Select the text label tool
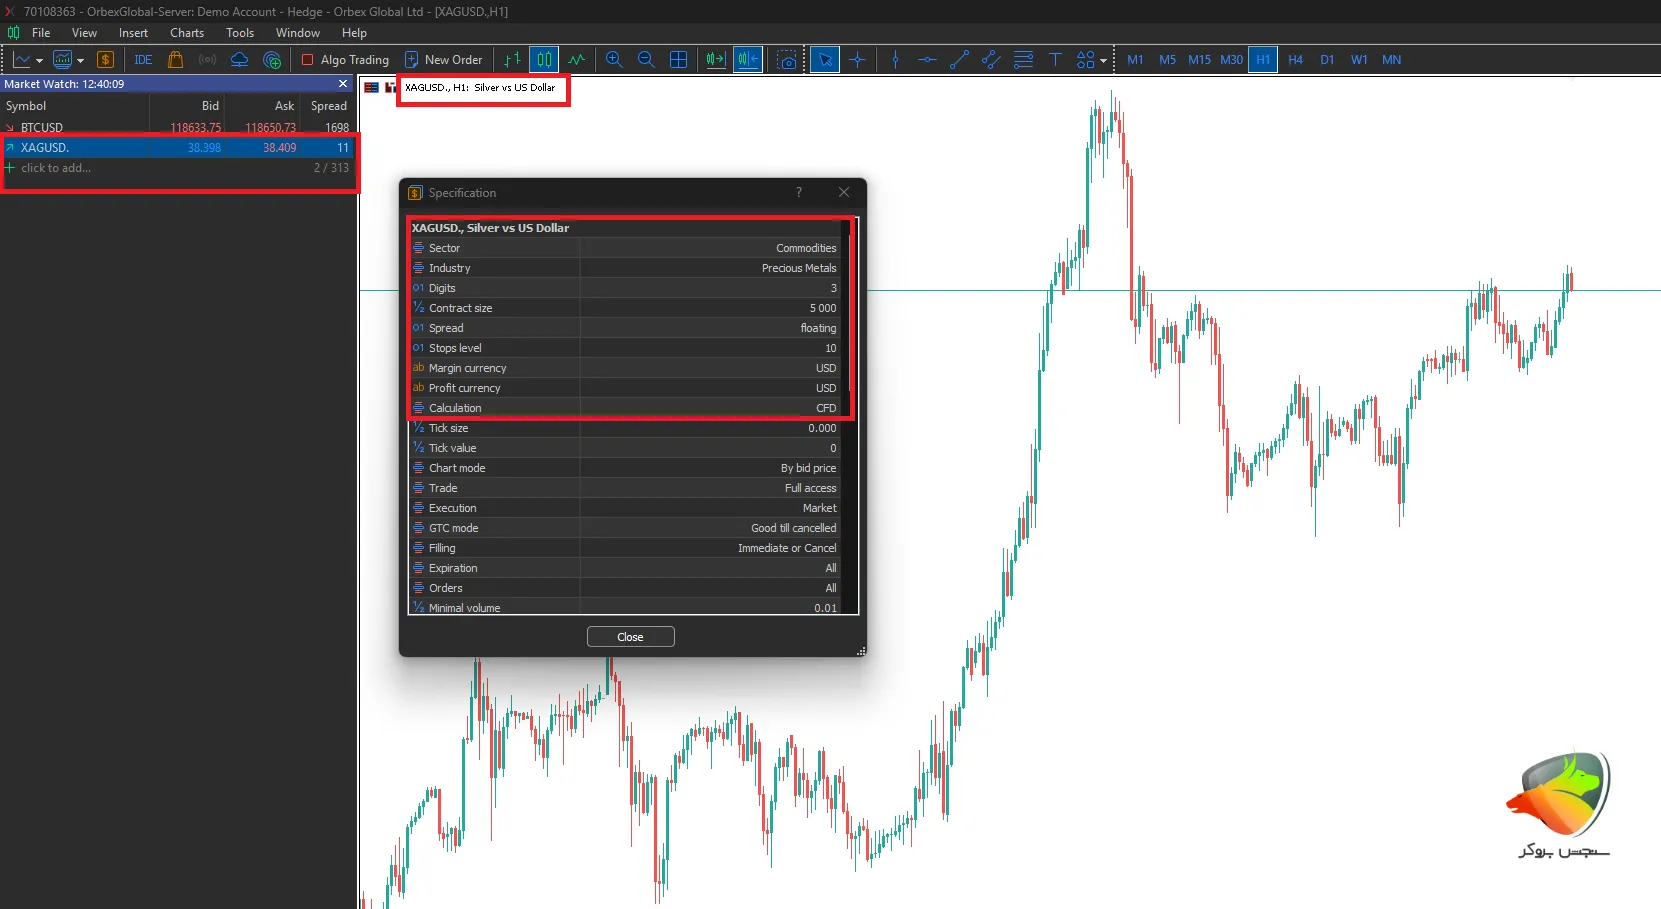This screenshot has width=1661, height=909. (1055, 60)
